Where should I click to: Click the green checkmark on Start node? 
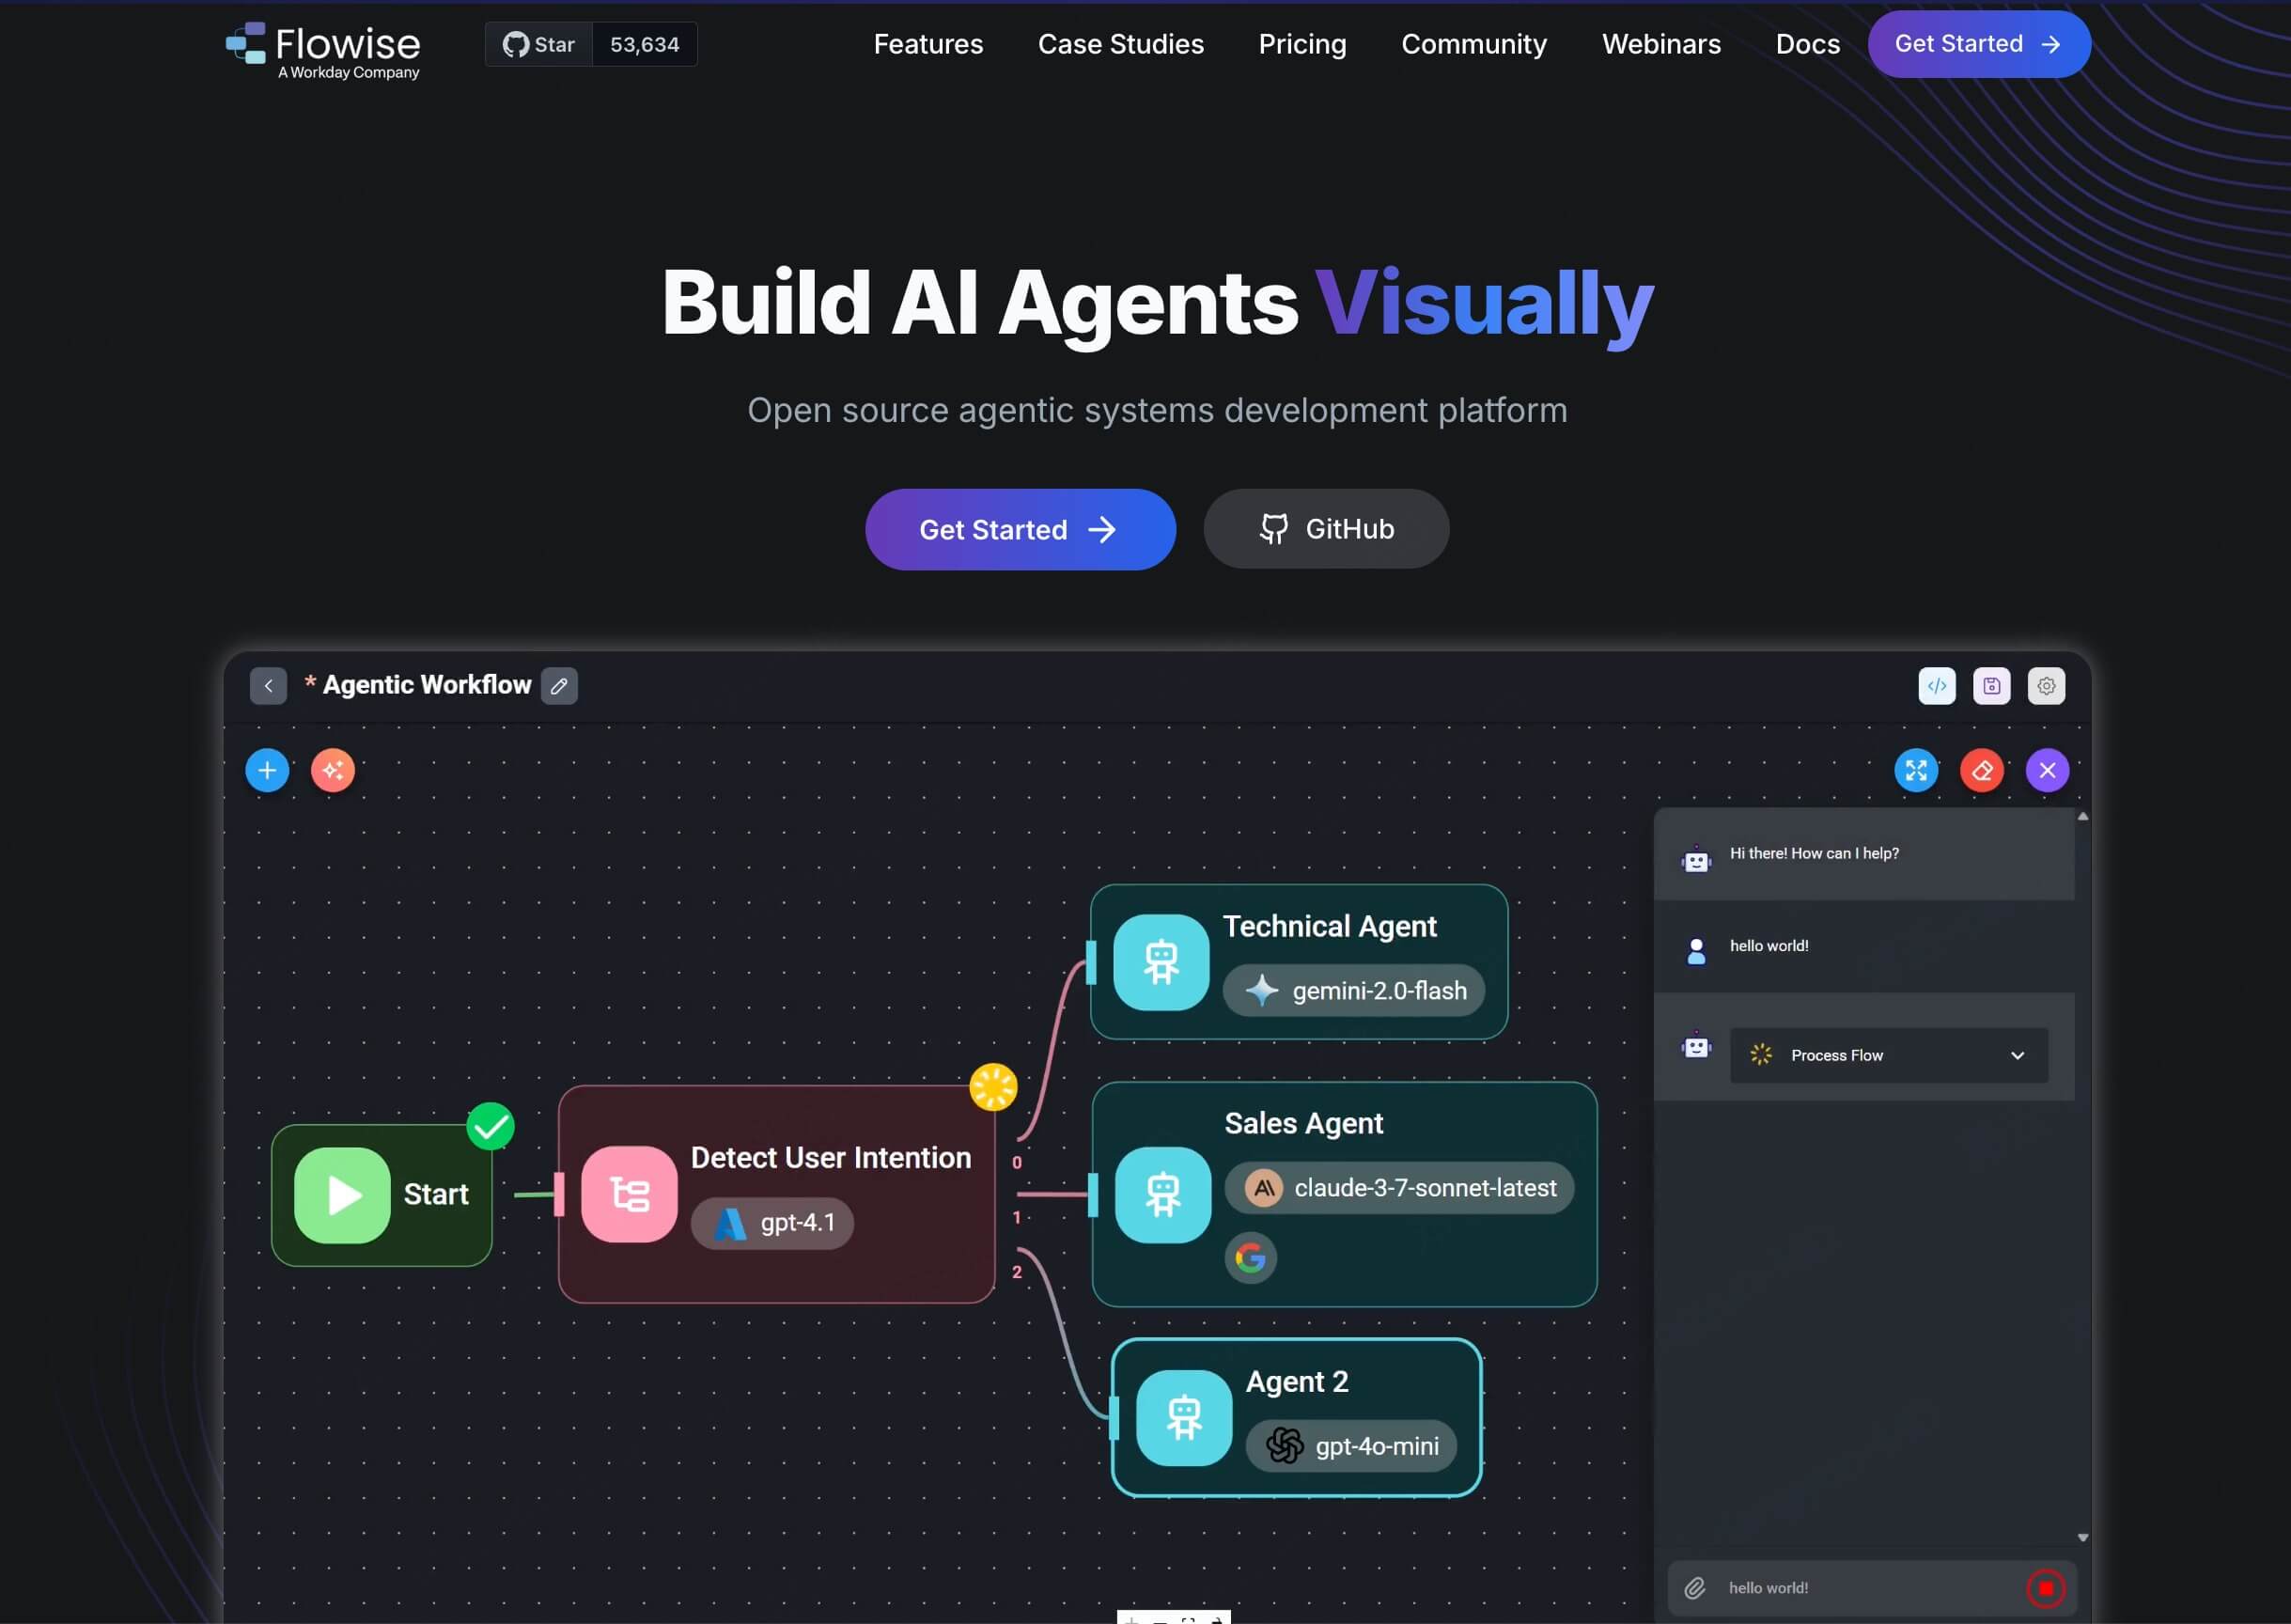click(x=491, y=1127)
